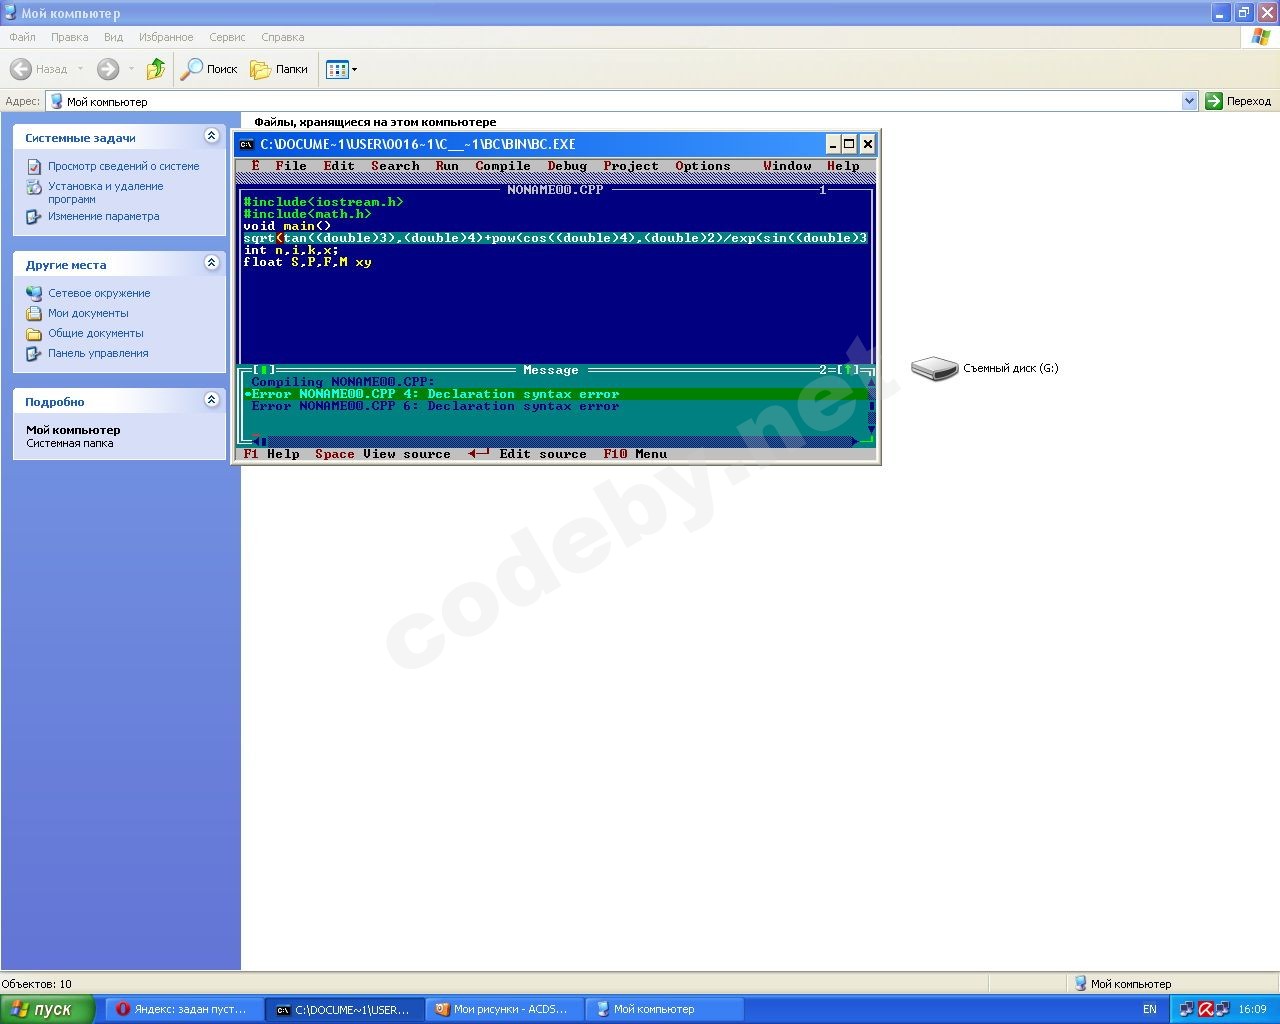Screen dimensions: 1280x1024
Task: Open the Правка menu
Action: (69, 37)
